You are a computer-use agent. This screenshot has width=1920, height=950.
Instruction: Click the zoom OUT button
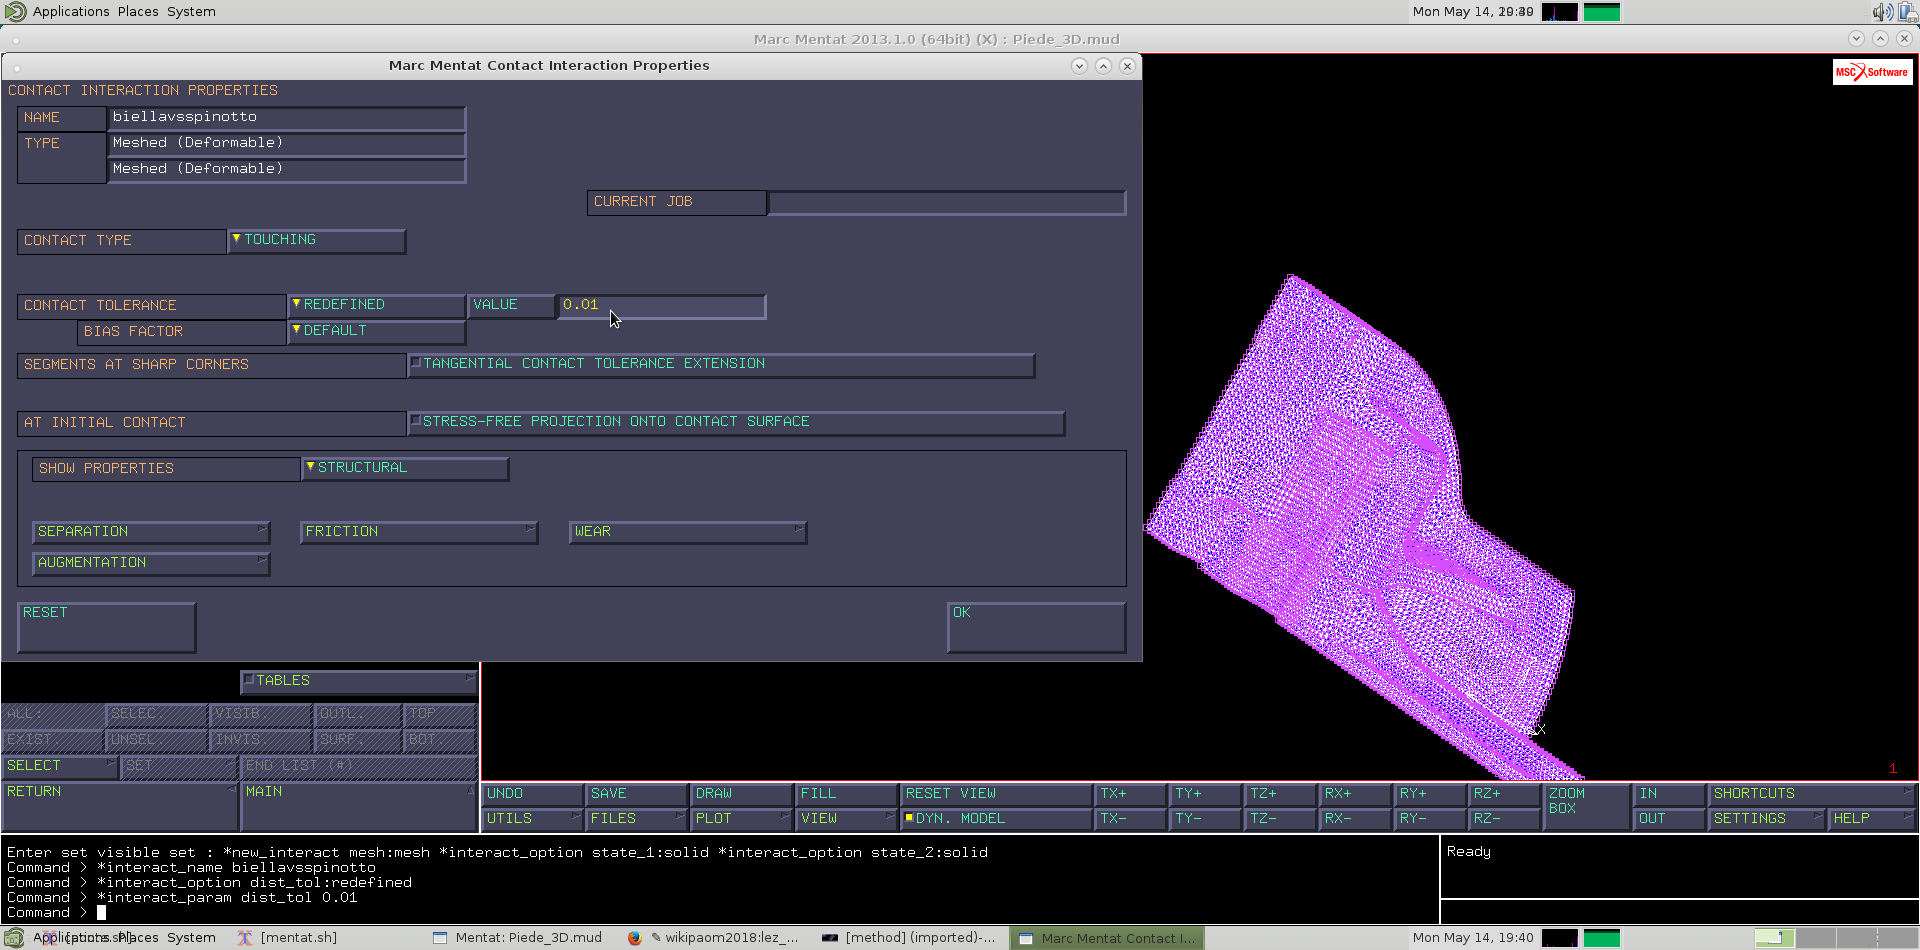(1670, 819)
